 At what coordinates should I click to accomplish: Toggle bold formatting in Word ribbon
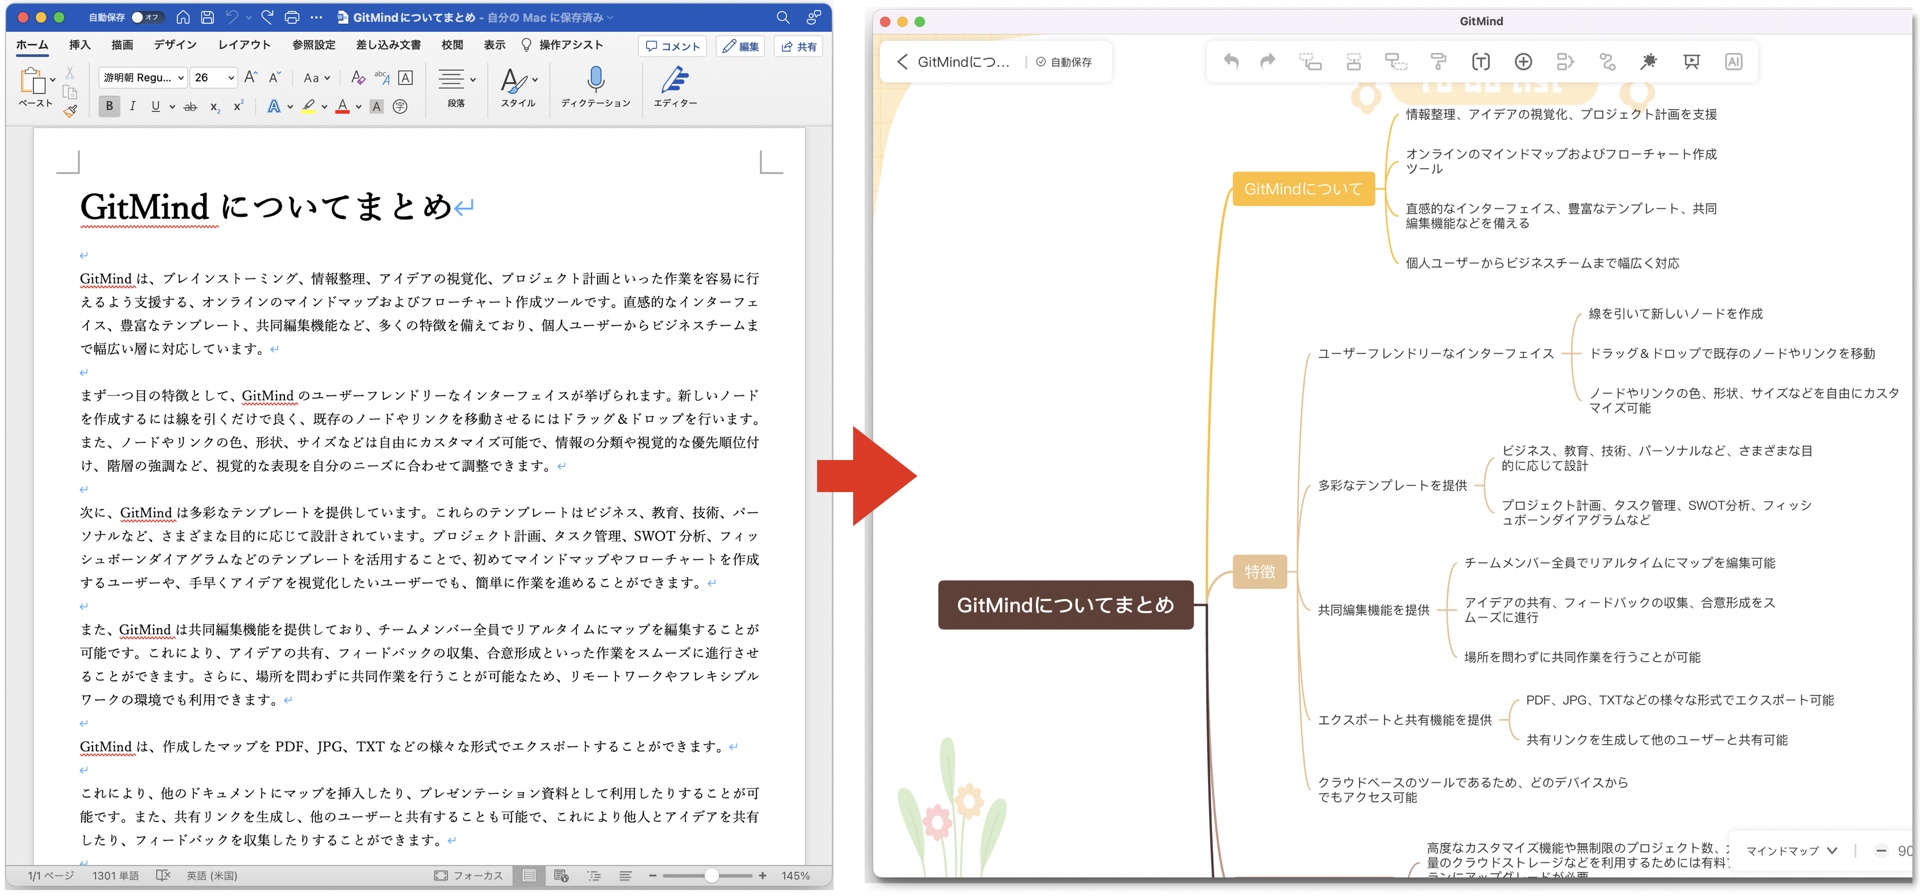click(x=109, y=106)
